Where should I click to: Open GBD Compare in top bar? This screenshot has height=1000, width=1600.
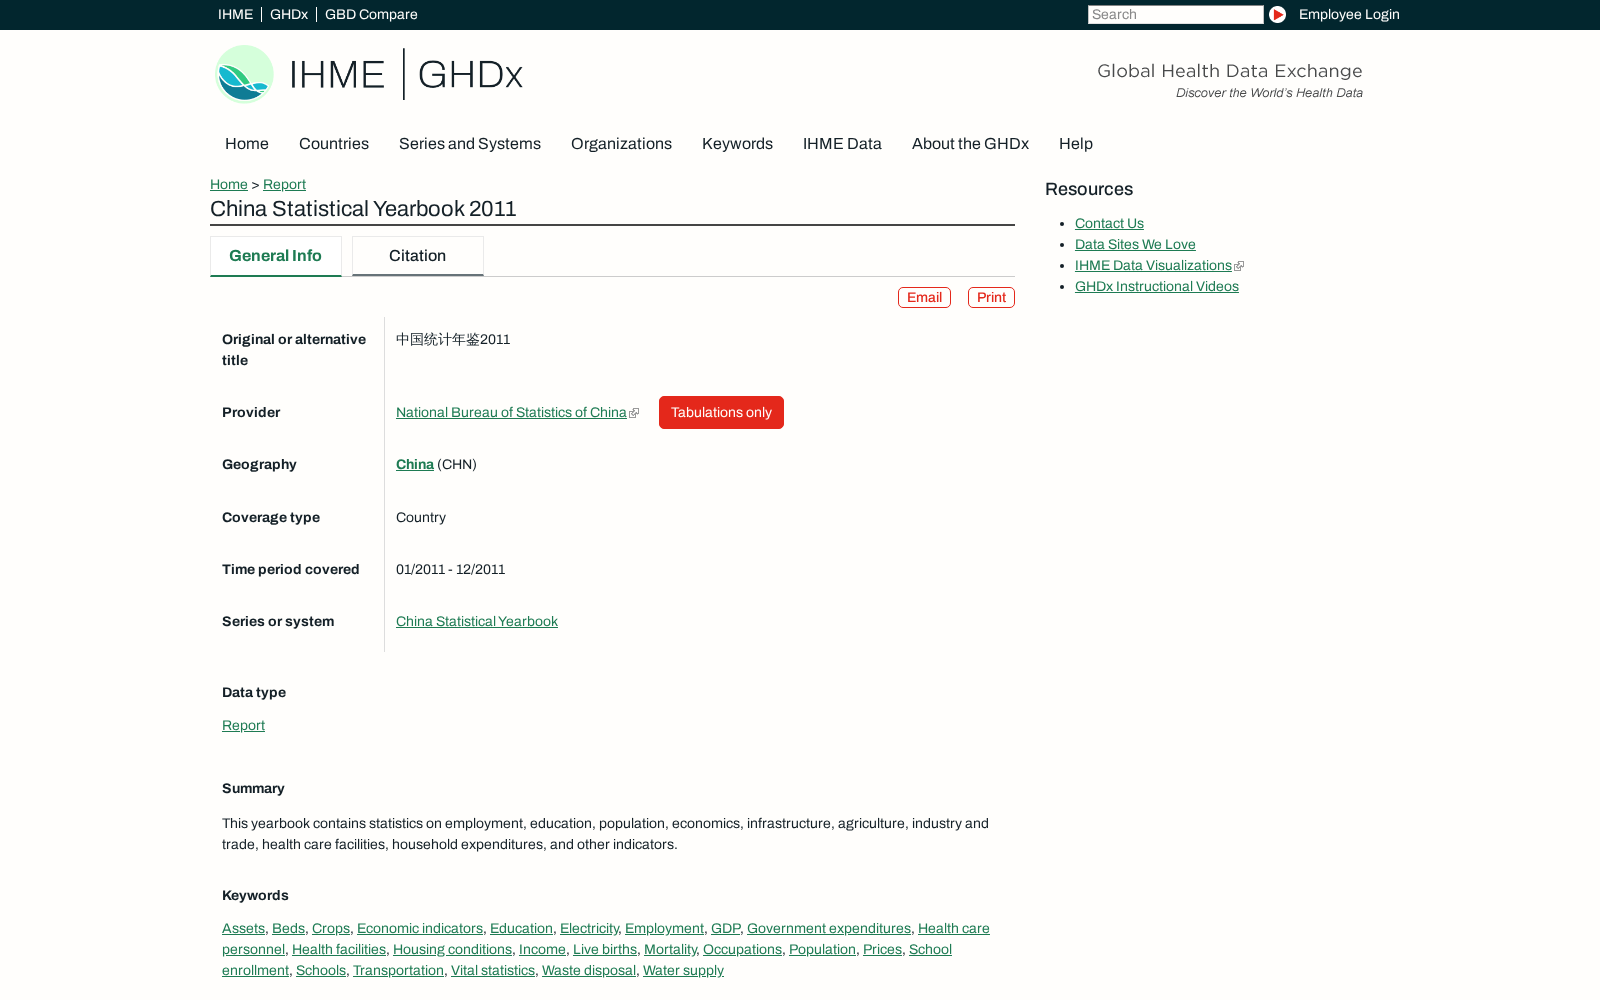point(371,14)
